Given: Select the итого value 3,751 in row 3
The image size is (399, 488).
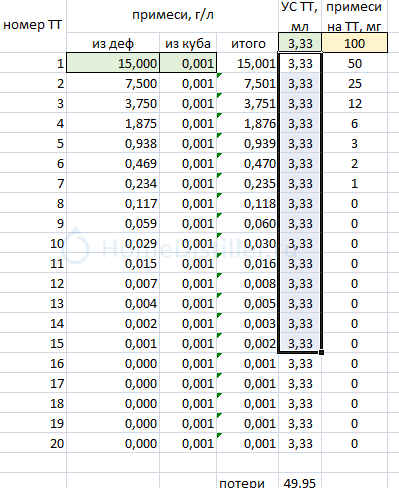Looking at the screenshot, I should tap(248, 103).
